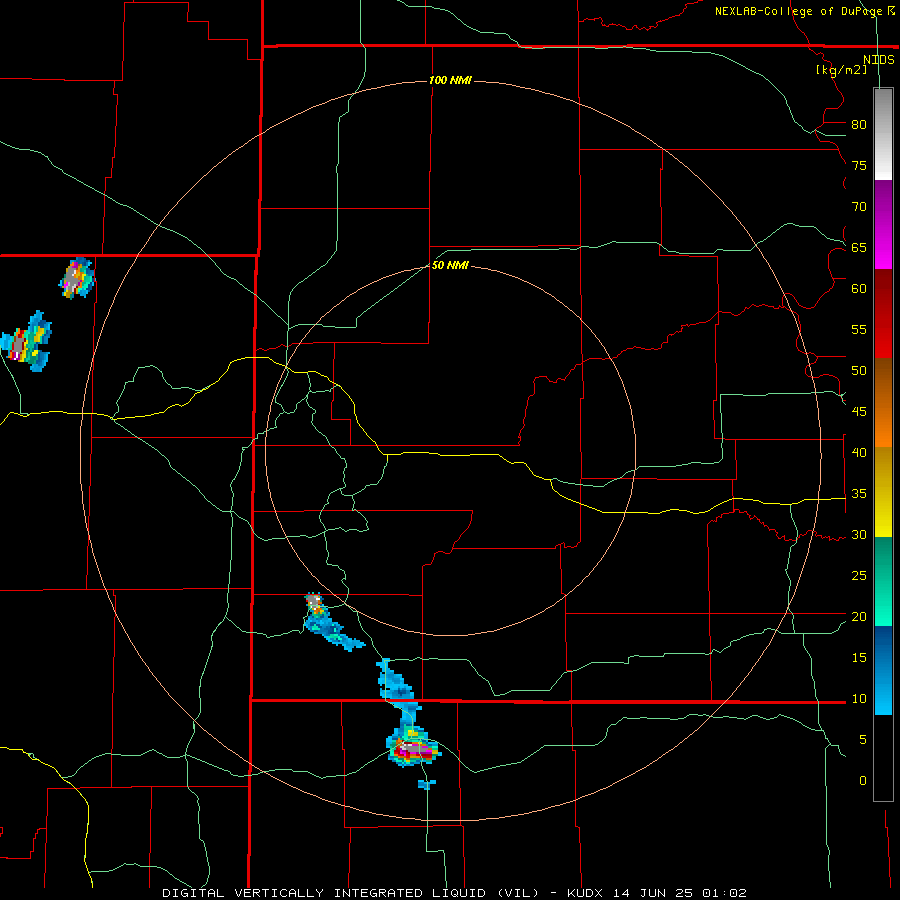Click the 25 value on the color scale
The width and height of the screenshot is (900, 900).
click(859, 576)
